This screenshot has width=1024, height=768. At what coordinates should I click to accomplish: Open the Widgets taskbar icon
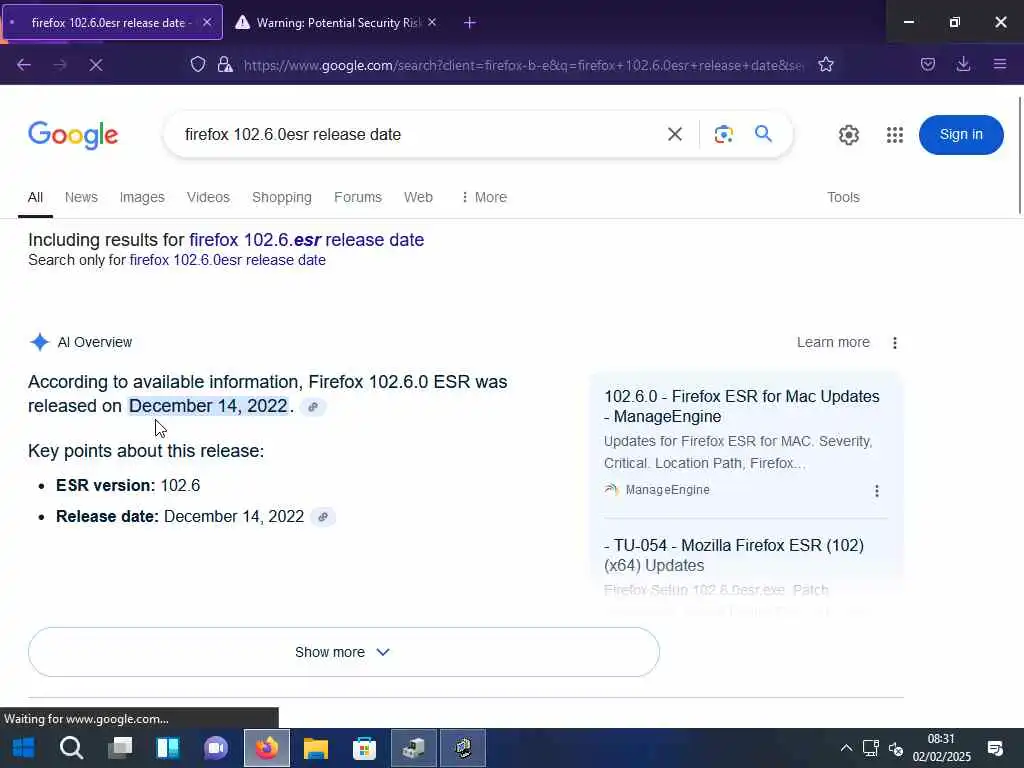click(168, 748)
